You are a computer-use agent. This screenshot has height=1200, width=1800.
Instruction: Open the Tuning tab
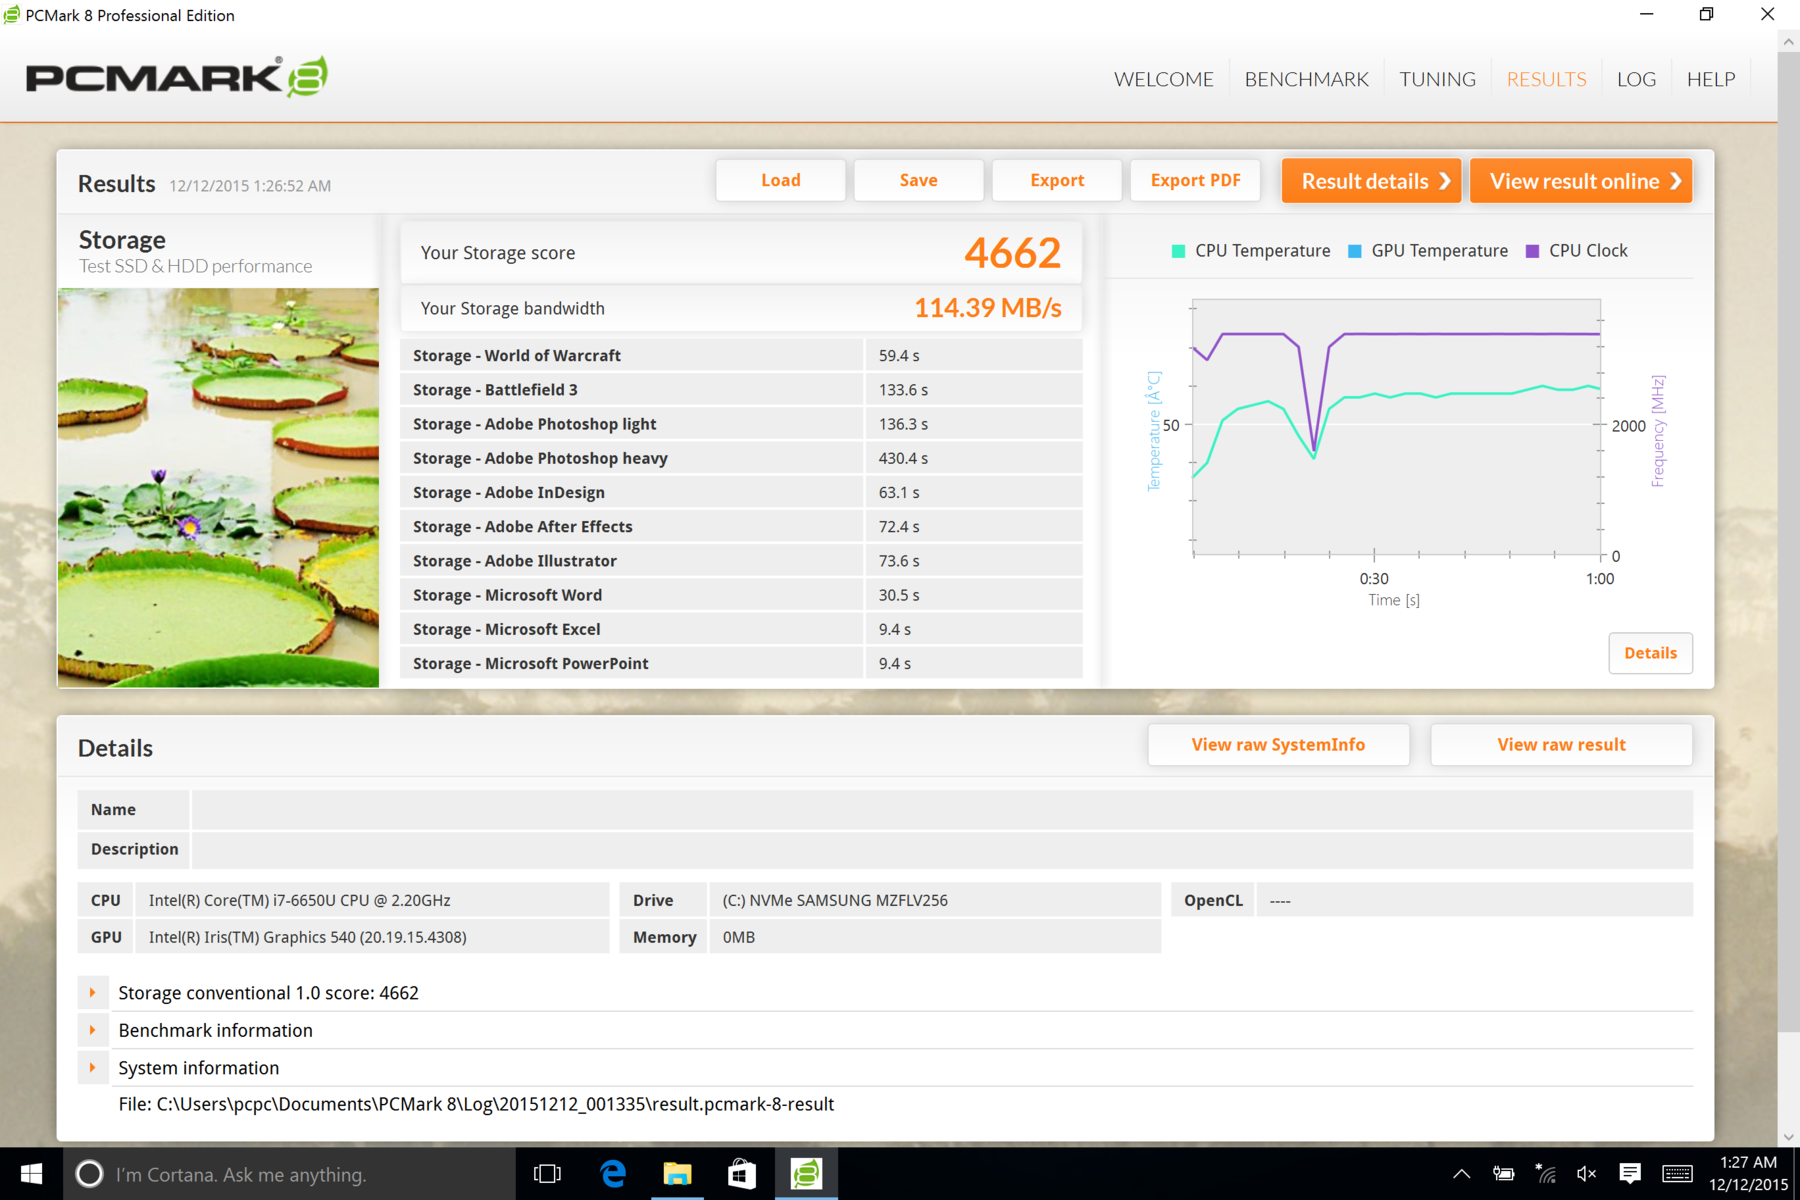(1437, 79)
